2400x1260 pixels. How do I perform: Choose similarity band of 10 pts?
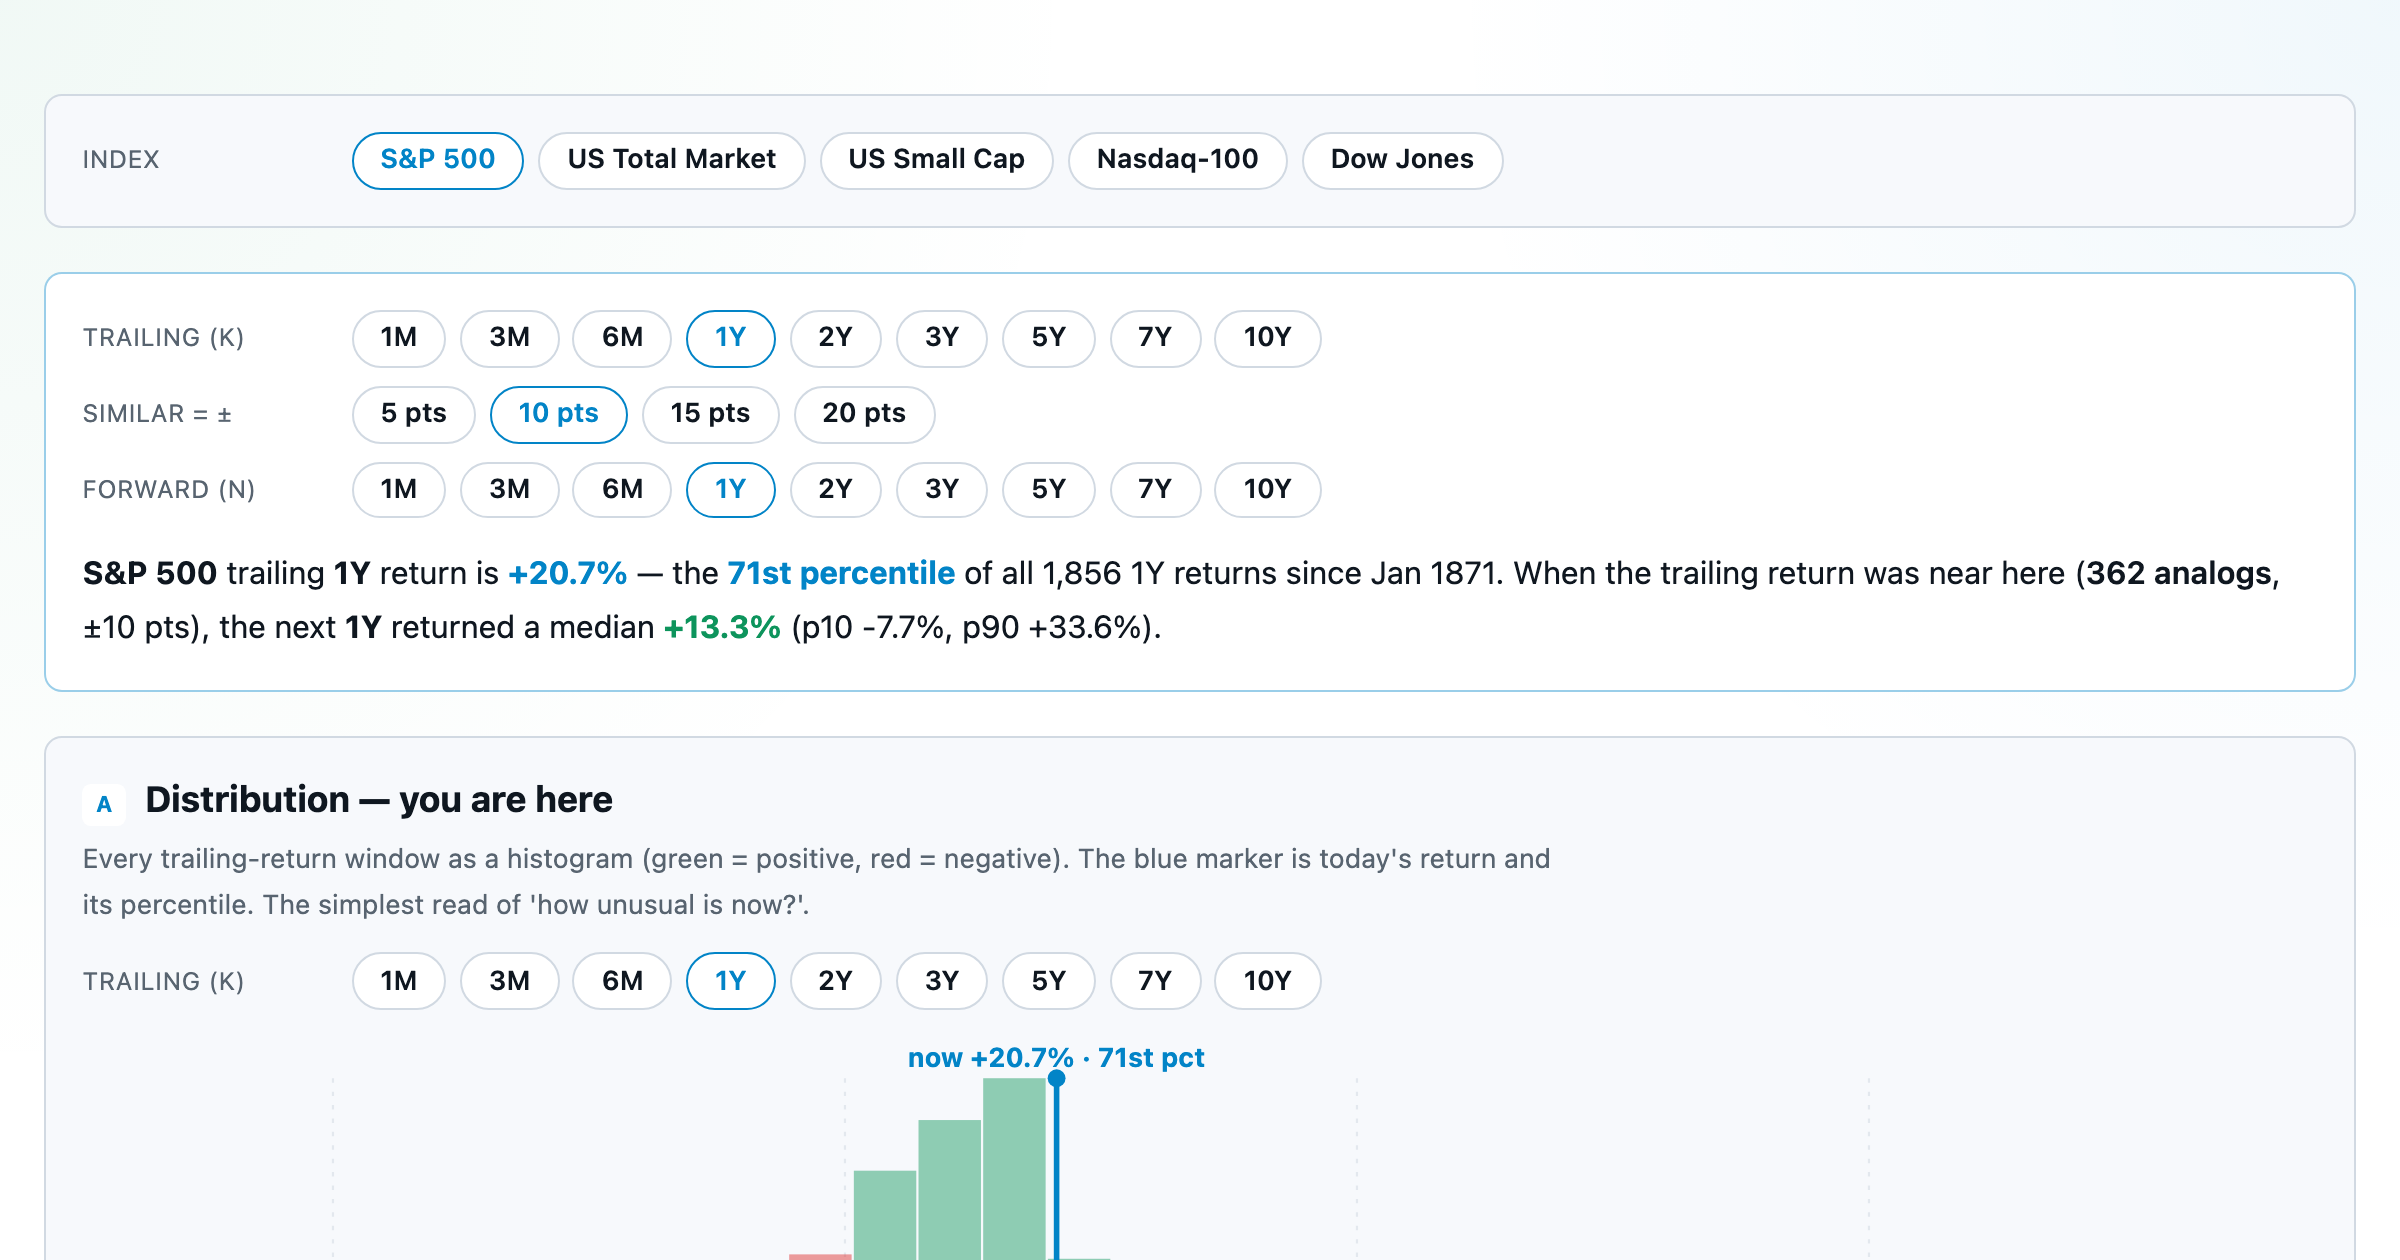559,414
